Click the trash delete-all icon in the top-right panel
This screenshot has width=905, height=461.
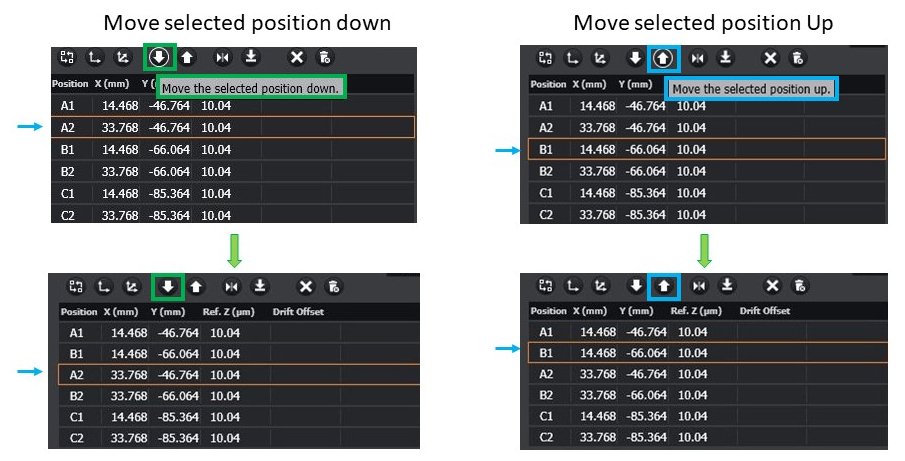pyautogui.click(x=796, y=58)
